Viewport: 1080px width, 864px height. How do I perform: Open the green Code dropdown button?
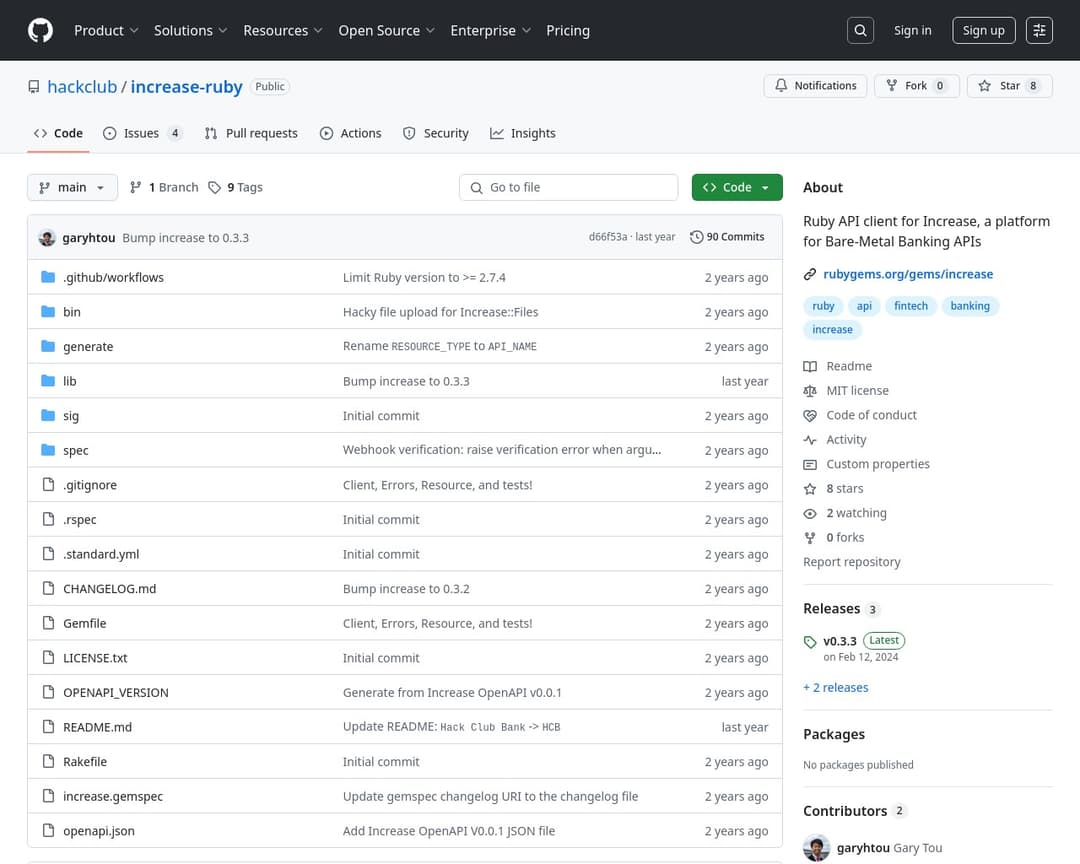point(737,187)
